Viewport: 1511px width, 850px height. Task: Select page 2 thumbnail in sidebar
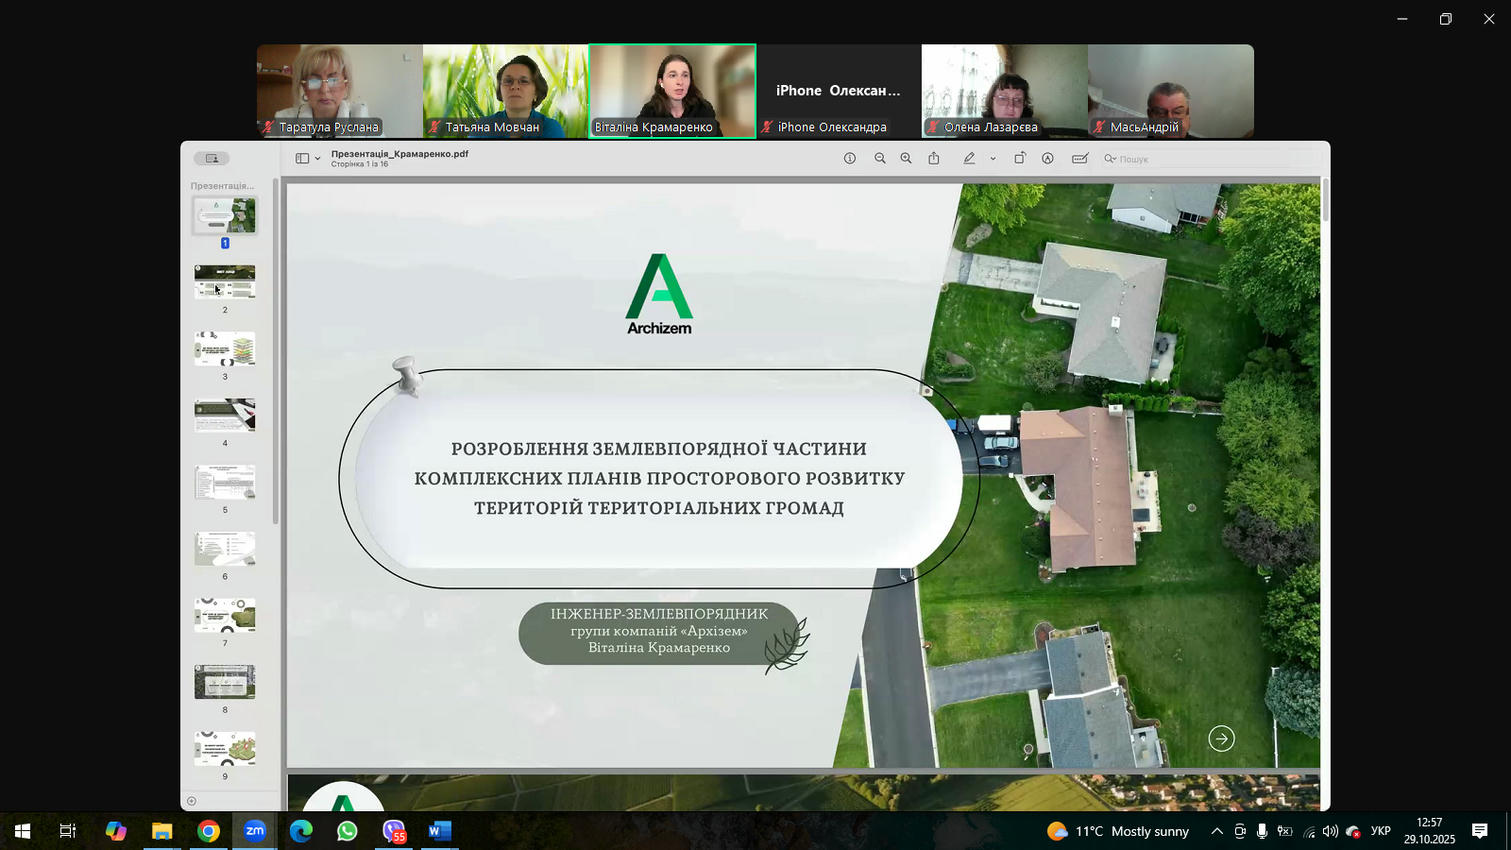pyautogui.click(x=225, y=282)
